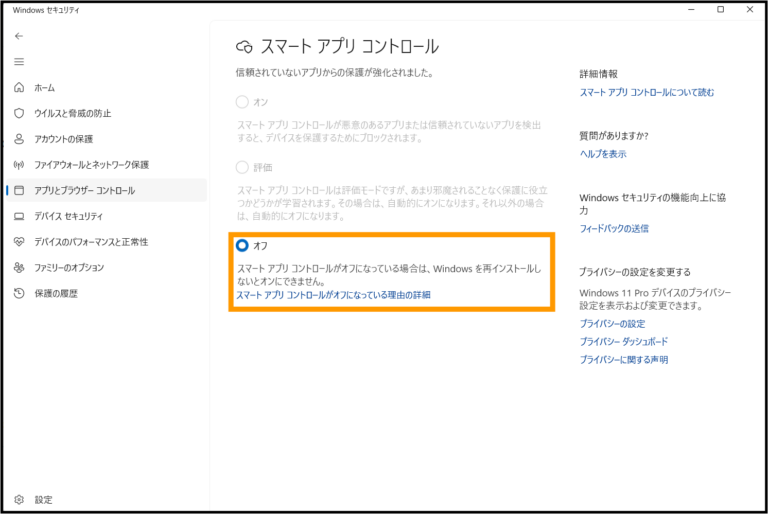
Task: Click the 質問がありますか? heading
Action: (614, 136)
